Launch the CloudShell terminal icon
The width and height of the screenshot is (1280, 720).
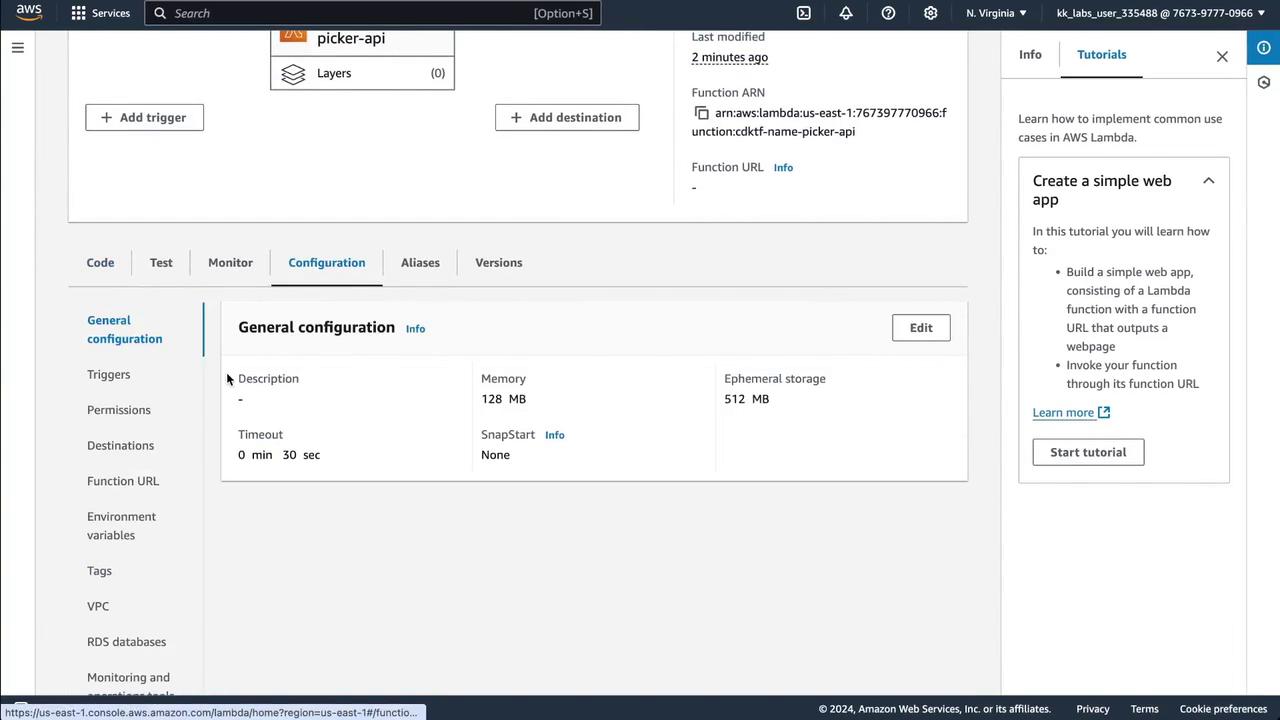[804, 13]
